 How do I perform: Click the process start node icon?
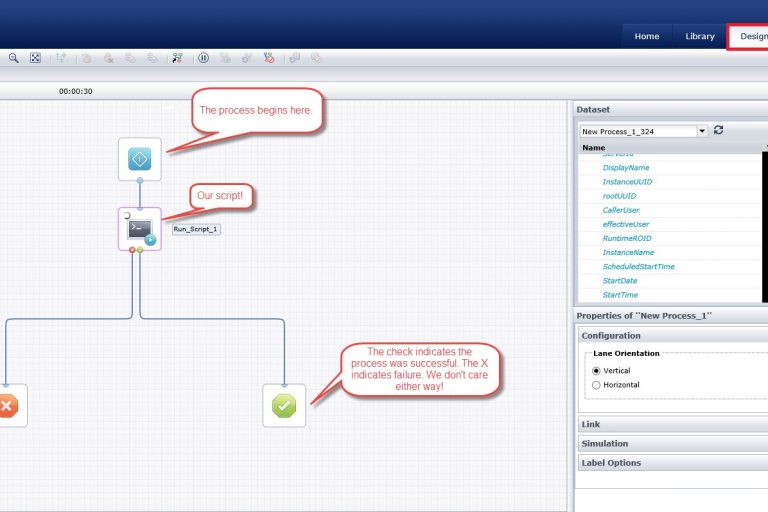pyautogui.click(x=139, y=159)
